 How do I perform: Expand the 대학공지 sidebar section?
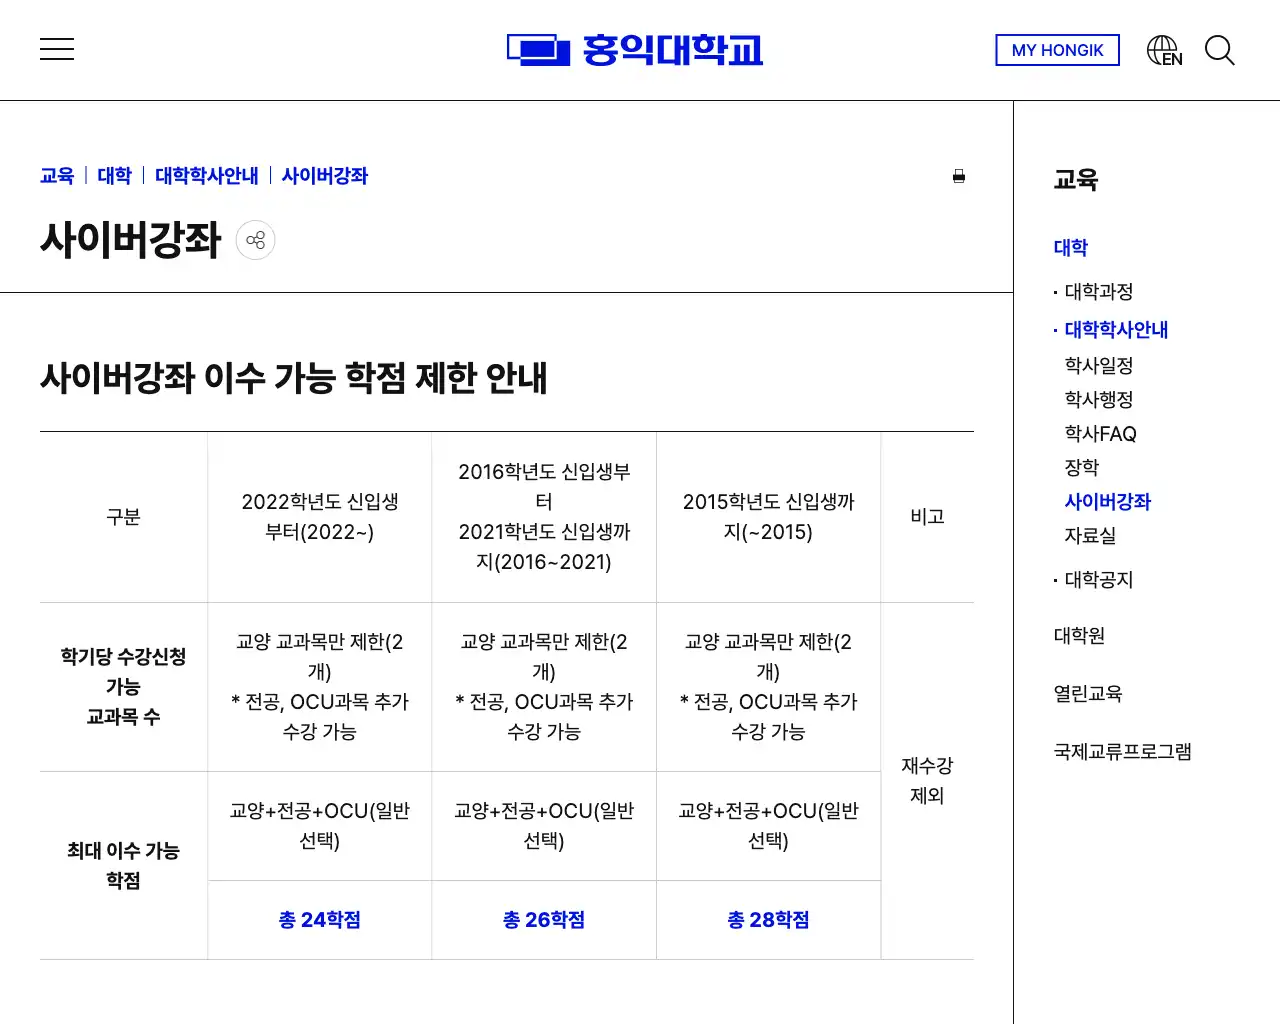click(x=1097, y=579)
